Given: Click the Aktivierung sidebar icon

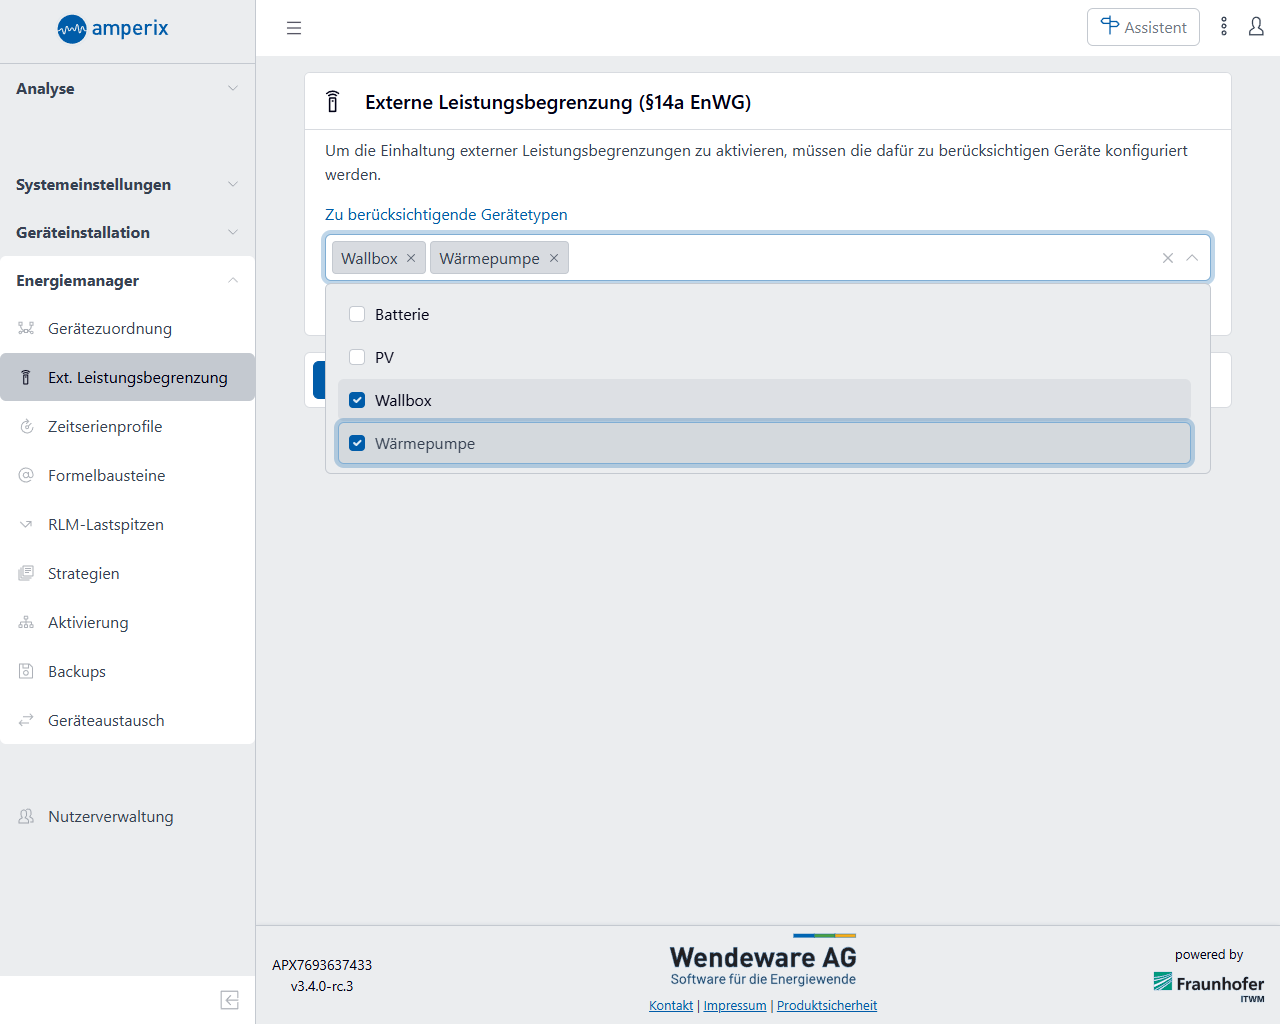Looking at the screenshot, I should [26, 622].
